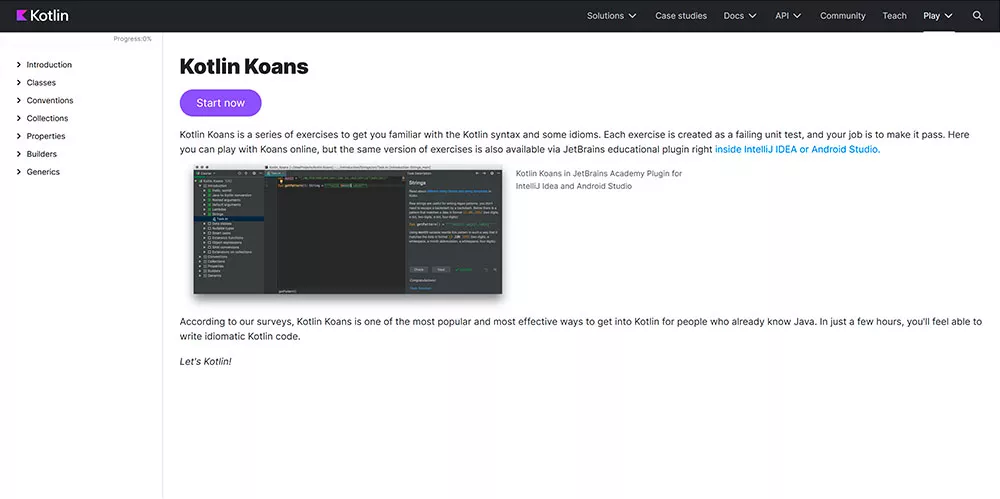
Task: Open the Solutions dropdown menu
Action: click(x=612, y=16)
